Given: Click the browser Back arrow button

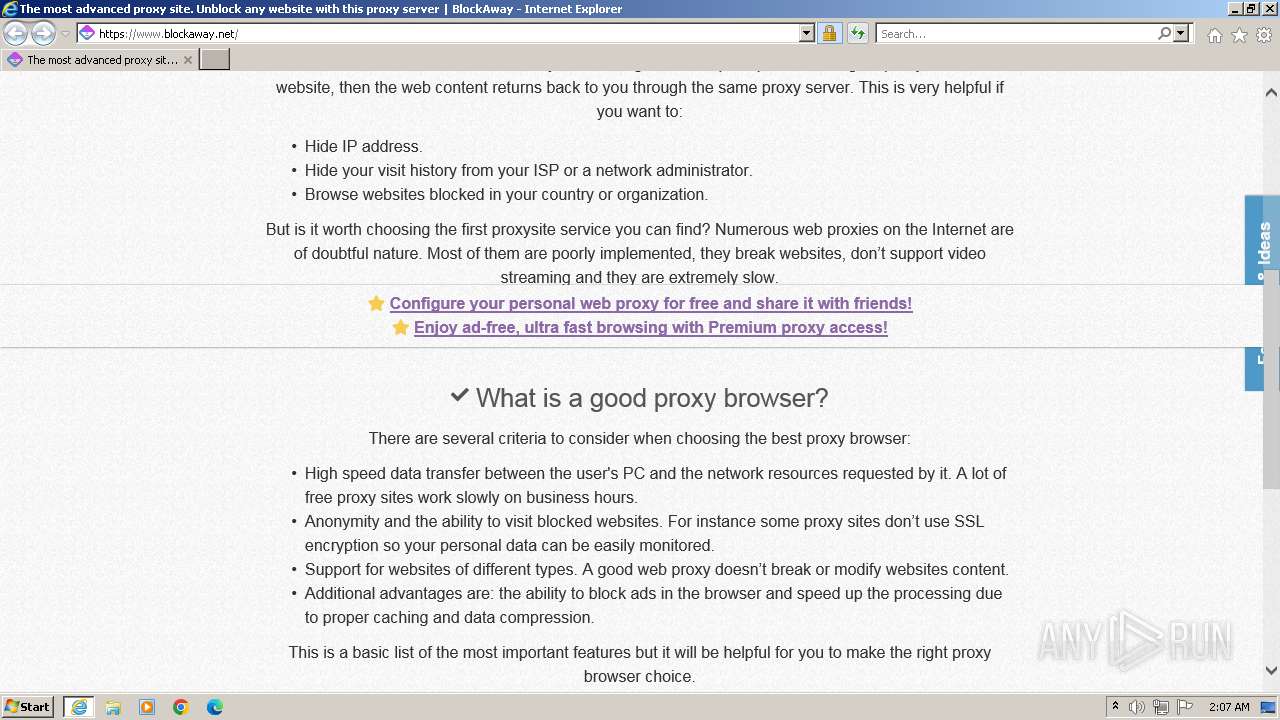Looking at the screenshot, I should click(16, 33).
